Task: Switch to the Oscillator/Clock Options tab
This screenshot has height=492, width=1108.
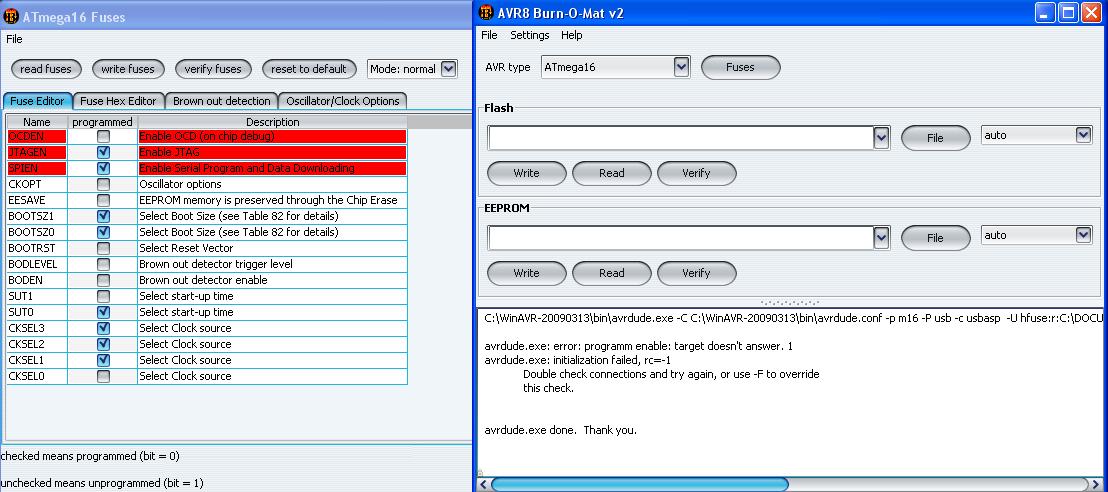Action: [343, 101]
